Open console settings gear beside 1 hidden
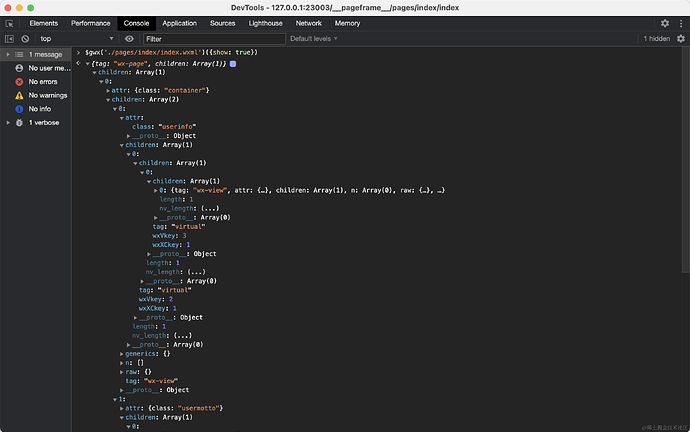The width and height of the screenshot is (690, 432). 681,39
